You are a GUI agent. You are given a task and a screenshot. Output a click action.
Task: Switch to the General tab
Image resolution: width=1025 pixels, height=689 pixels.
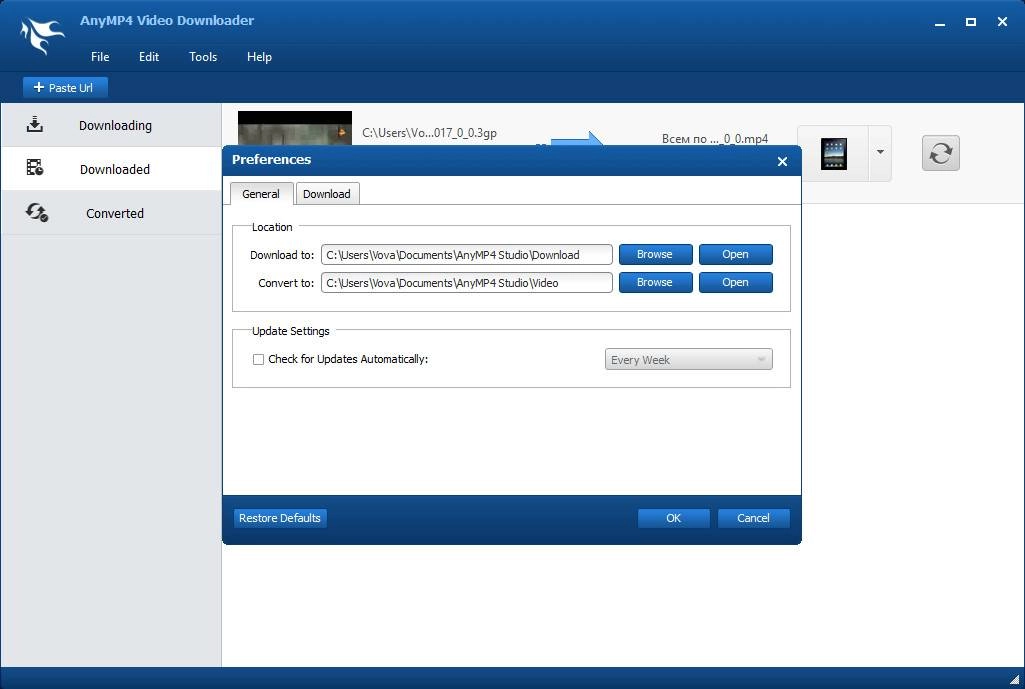point(261,194)
